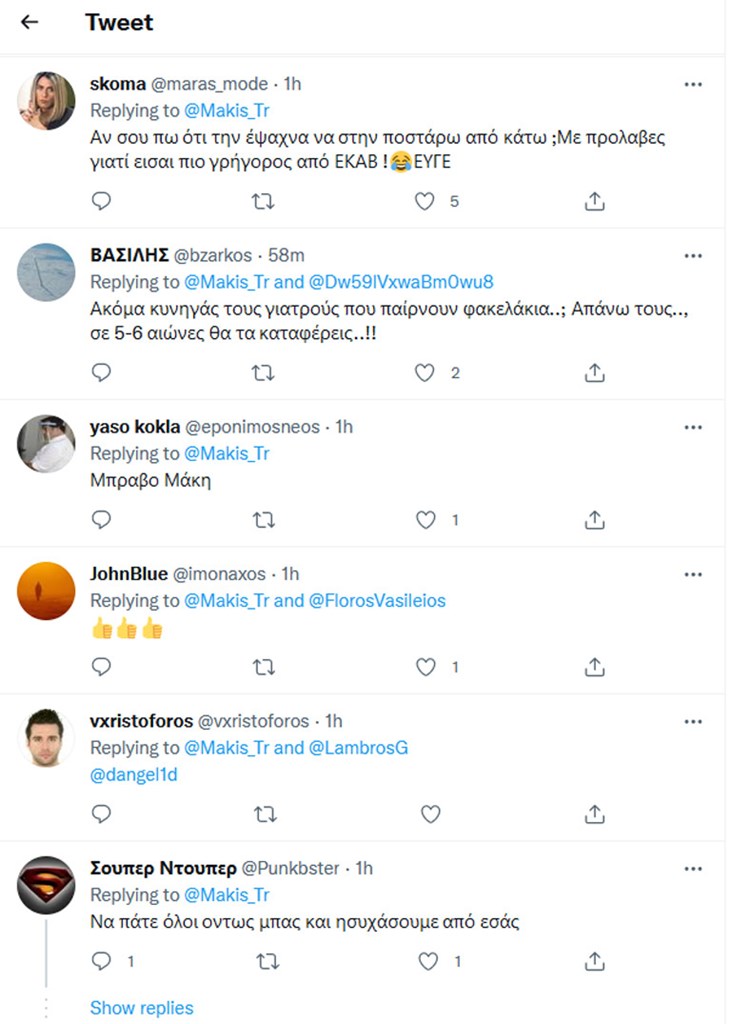Image resolution: width=733 pixels, height=1024 pixels.
Task: Open @FlorosVasileios profile link
Action: pos(377,601)
